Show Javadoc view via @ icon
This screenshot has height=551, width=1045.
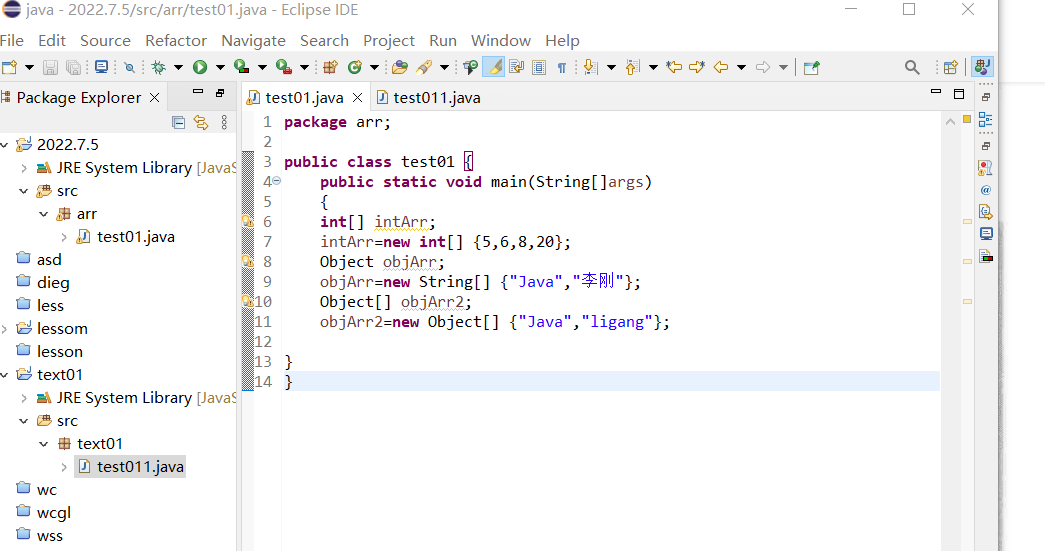986,190
